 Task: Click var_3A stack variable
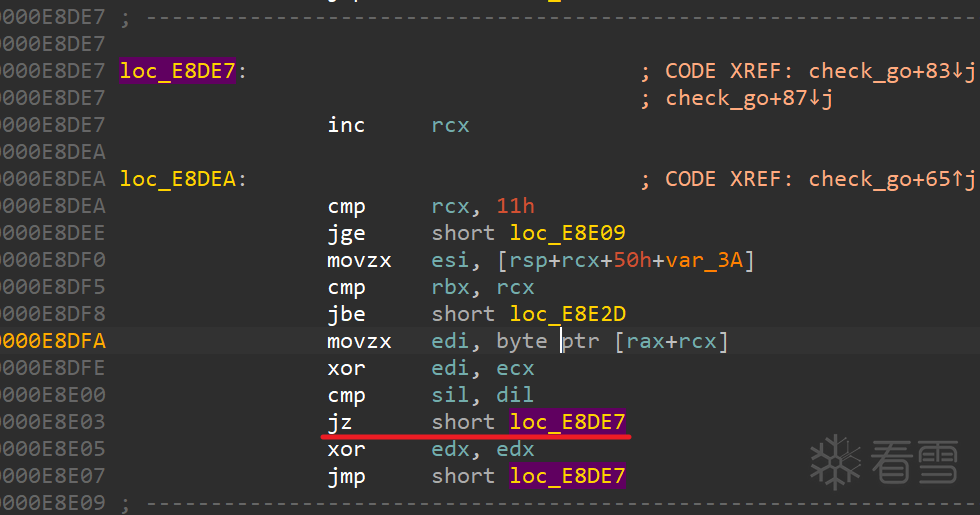(x=704, y=260)
